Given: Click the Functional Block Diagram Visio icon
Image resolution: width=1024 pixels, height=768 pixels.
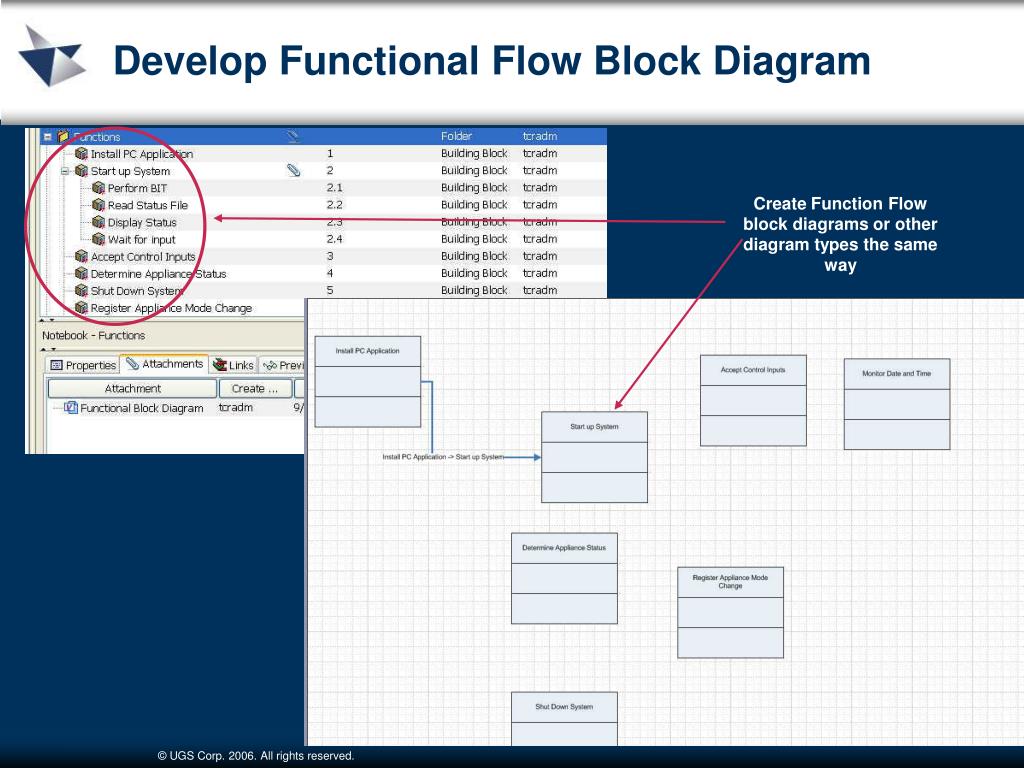Looking at the screenshot, I should (71, 408).
